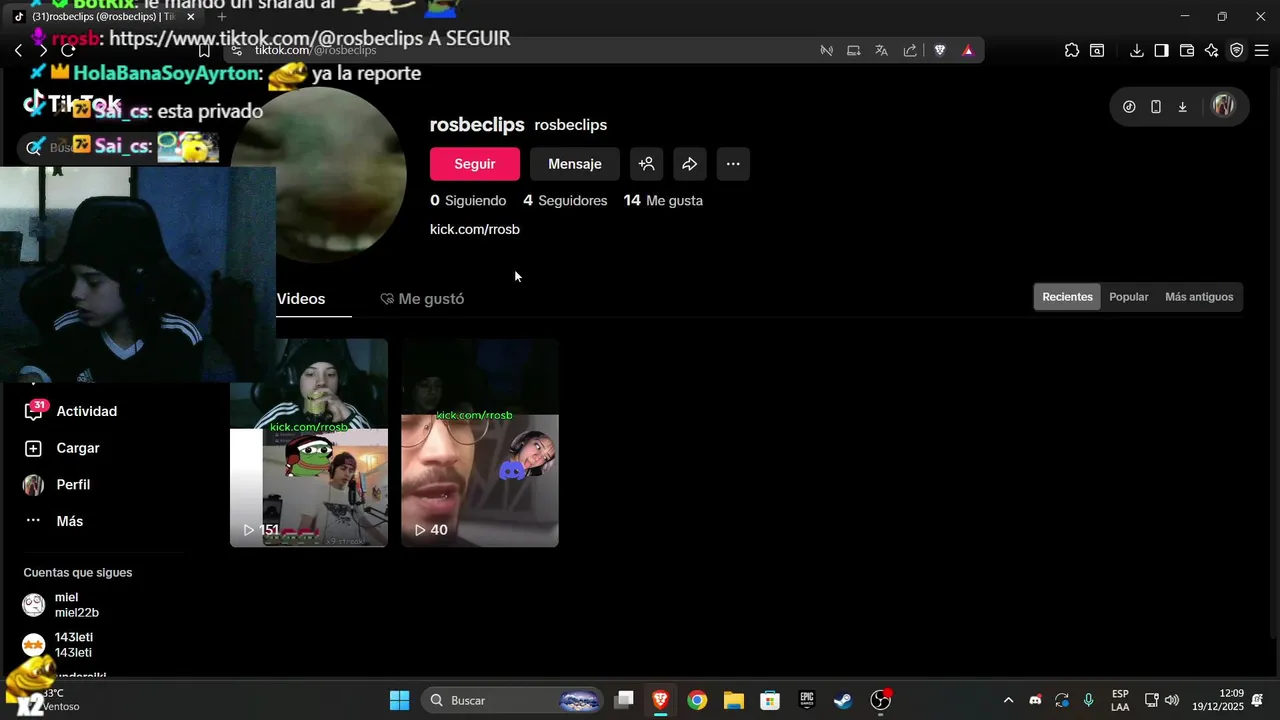Go to Perfil in the sidebar
The height and width of the screenshot is (720, 1280).
click(57, 485)
